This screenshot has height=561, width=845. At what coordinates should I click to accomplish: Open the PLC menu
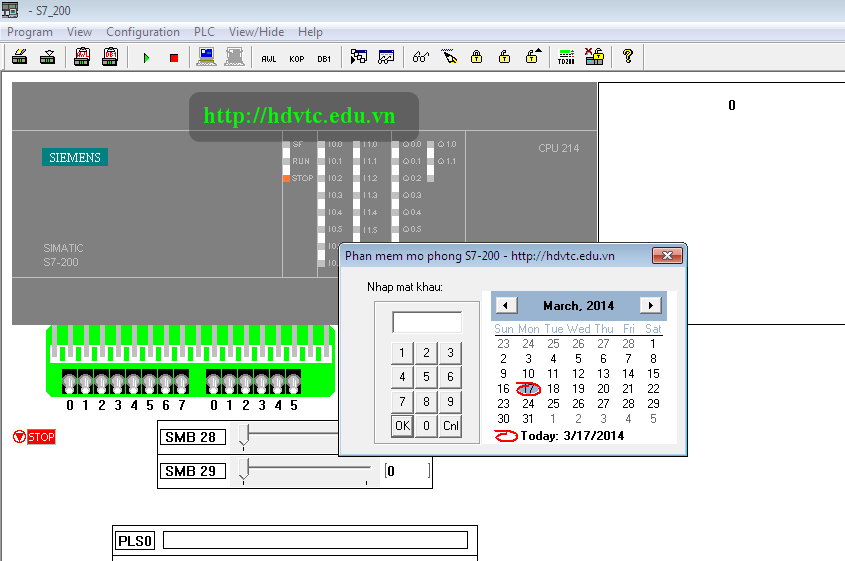[204, 32]
